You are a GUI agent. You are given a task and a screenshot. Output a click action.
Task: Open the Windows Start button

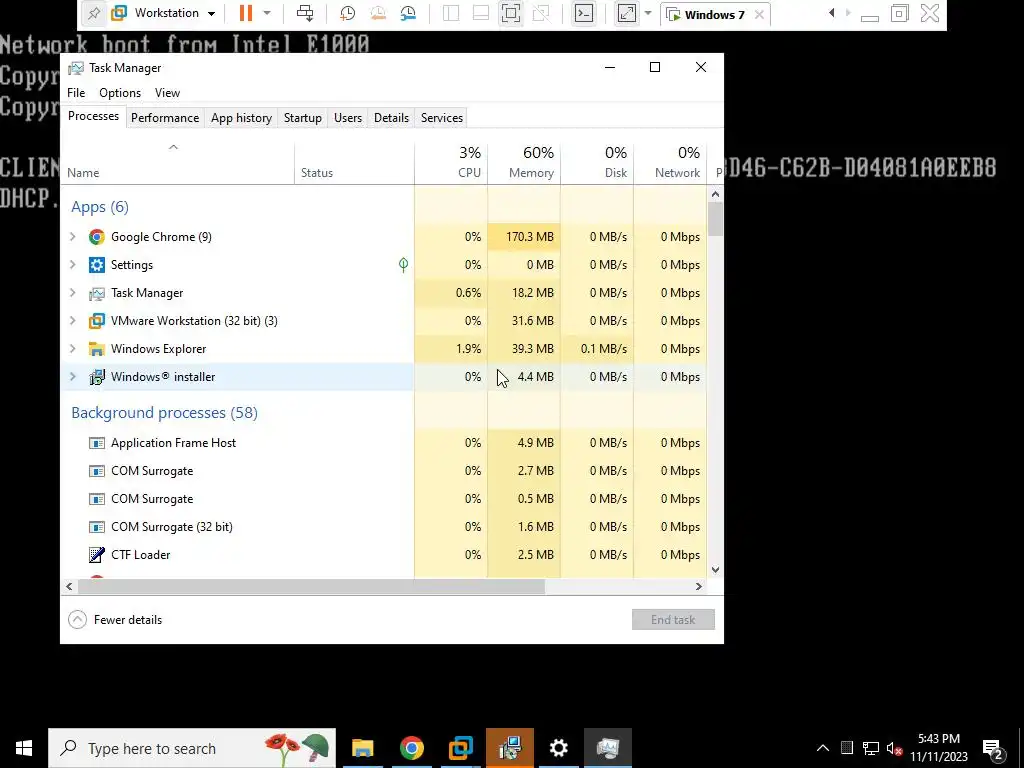click(24, 748)
